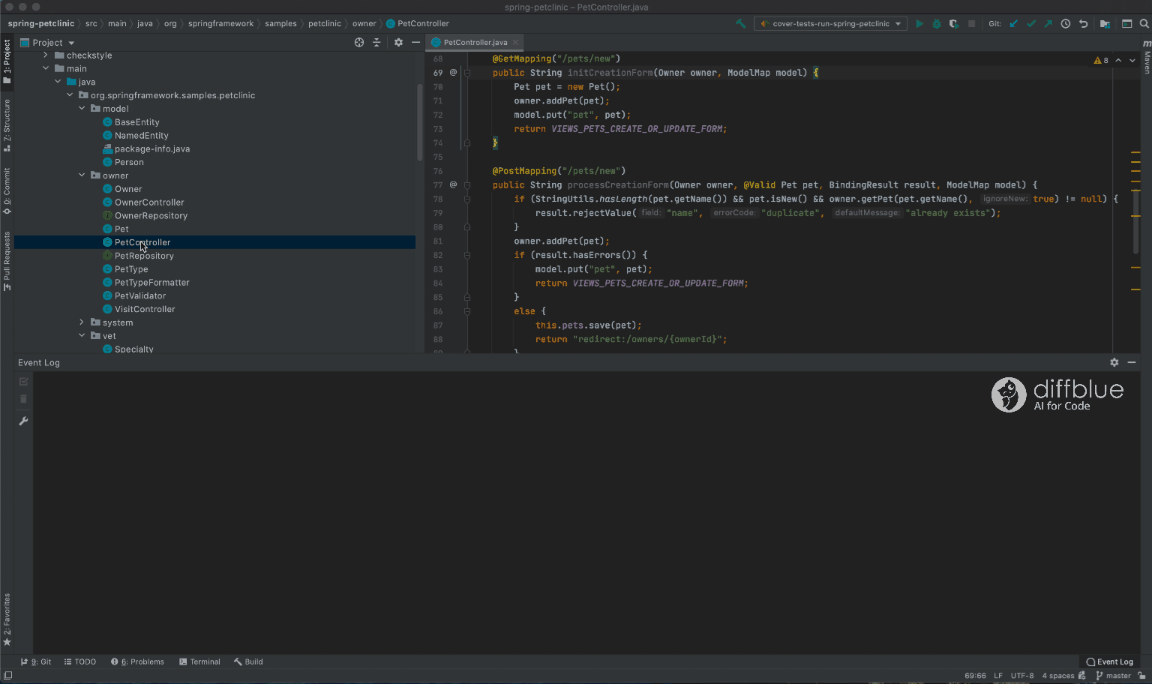Expand the system package folder
This screenshot has width=1152, height=684.
point(82,323)
